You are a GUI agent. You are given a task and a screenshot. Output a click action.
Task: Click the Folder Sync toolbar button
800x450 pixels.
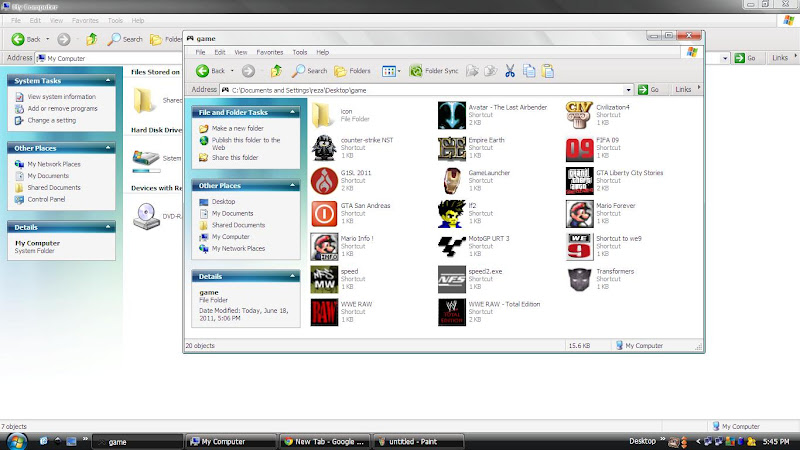433,71
